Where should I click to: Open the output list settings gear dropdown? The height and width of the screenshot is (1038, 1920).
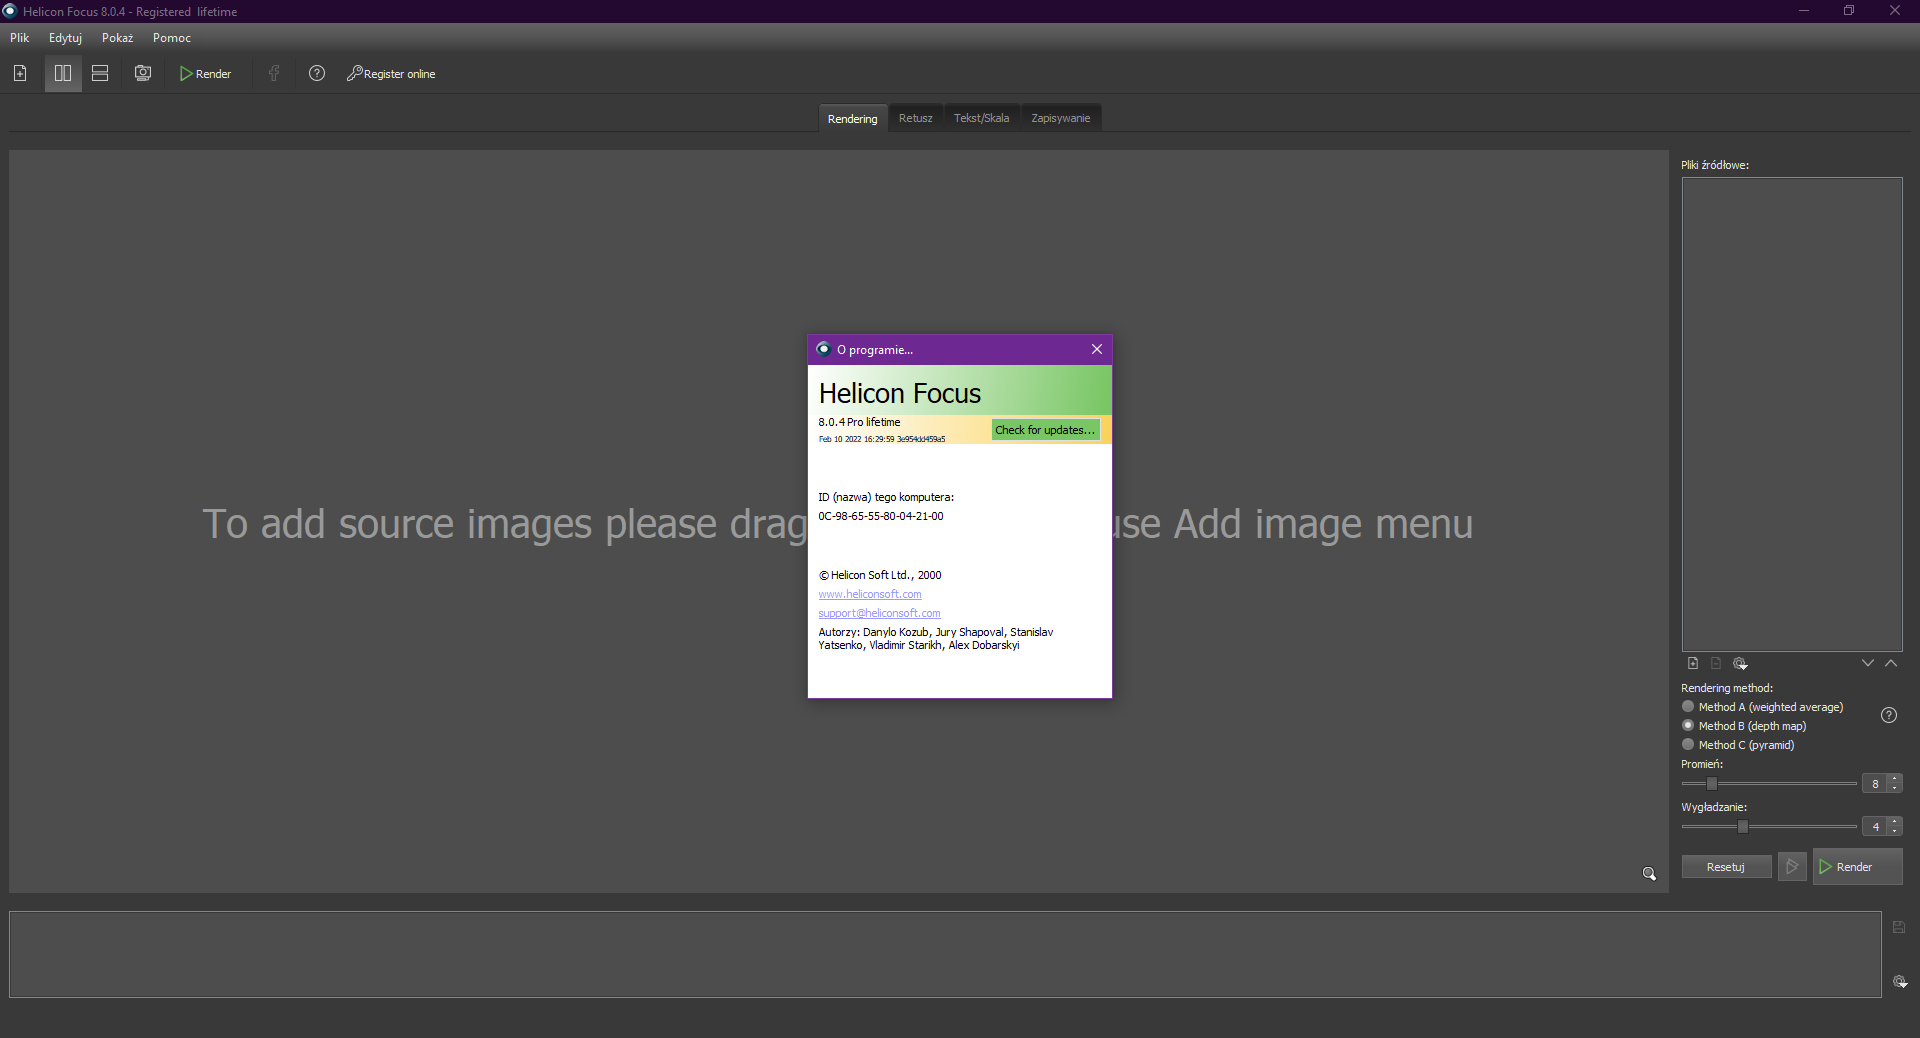(x=1900, y=982)
